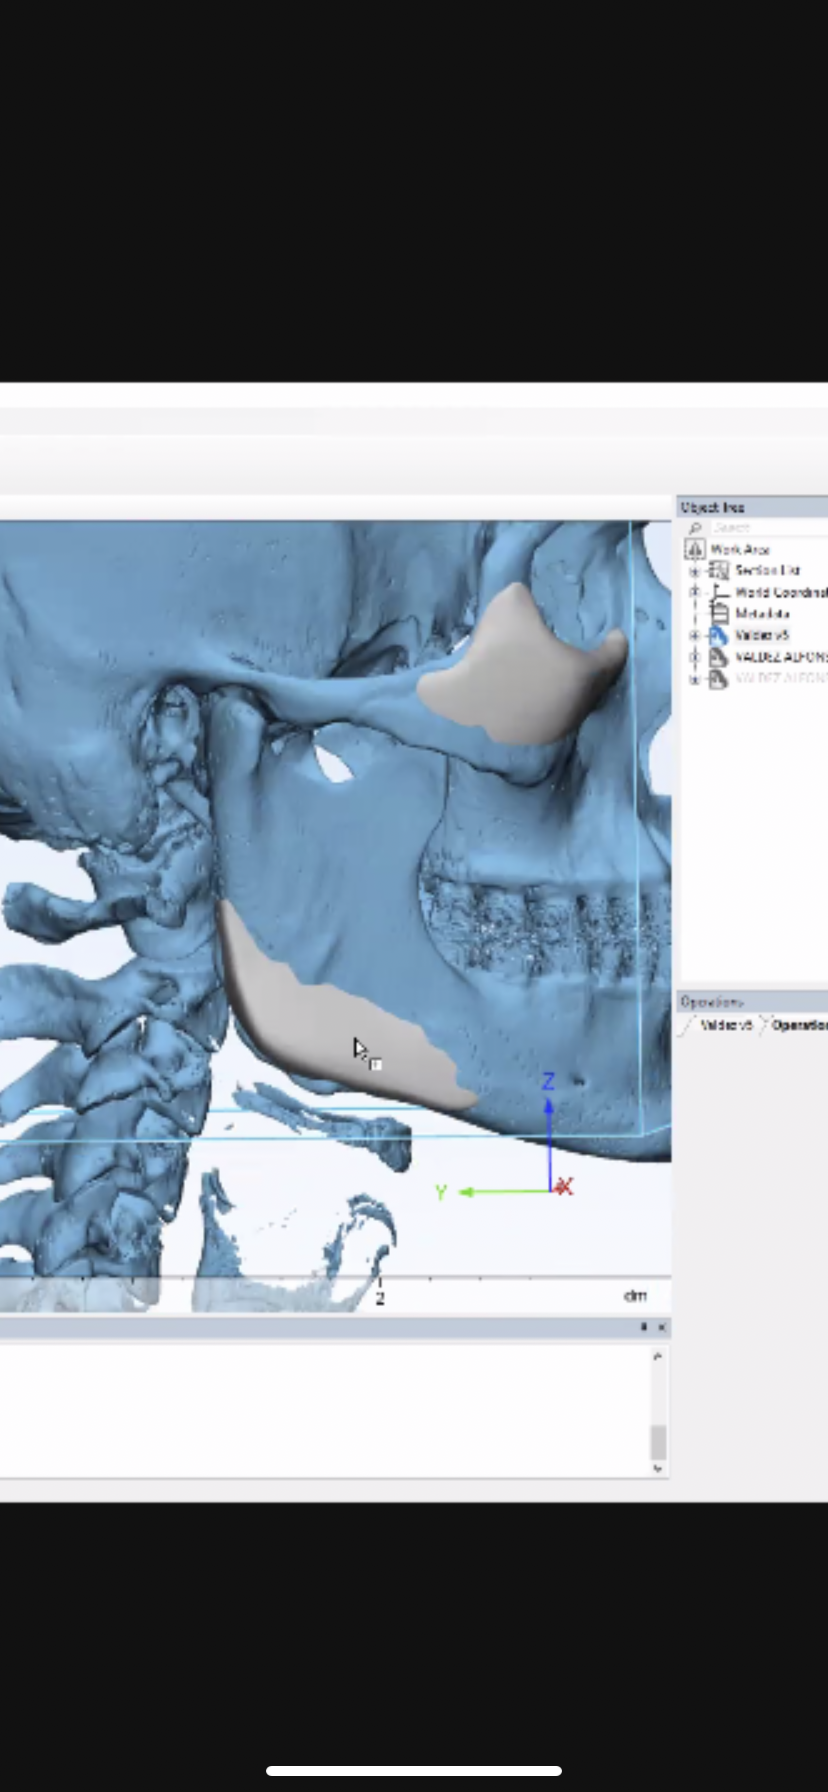Focus the Object Tree search field
828x1792 pixels.
click(765, 528)
